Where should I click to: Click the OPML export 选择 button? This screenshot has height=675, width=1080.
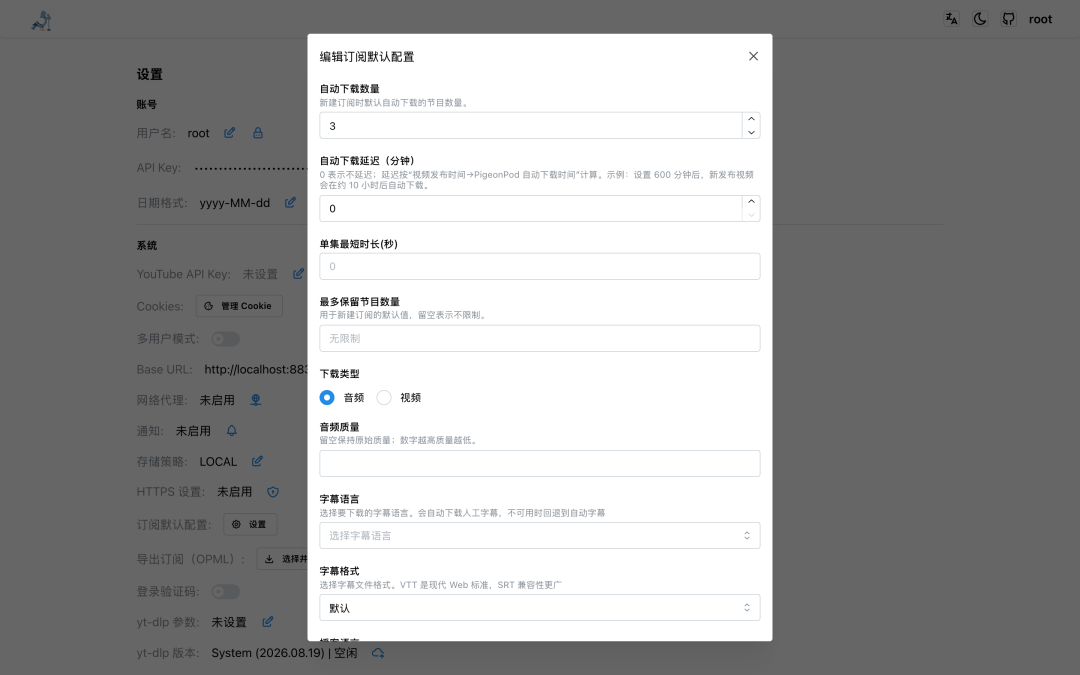click(x=282, y=559)
